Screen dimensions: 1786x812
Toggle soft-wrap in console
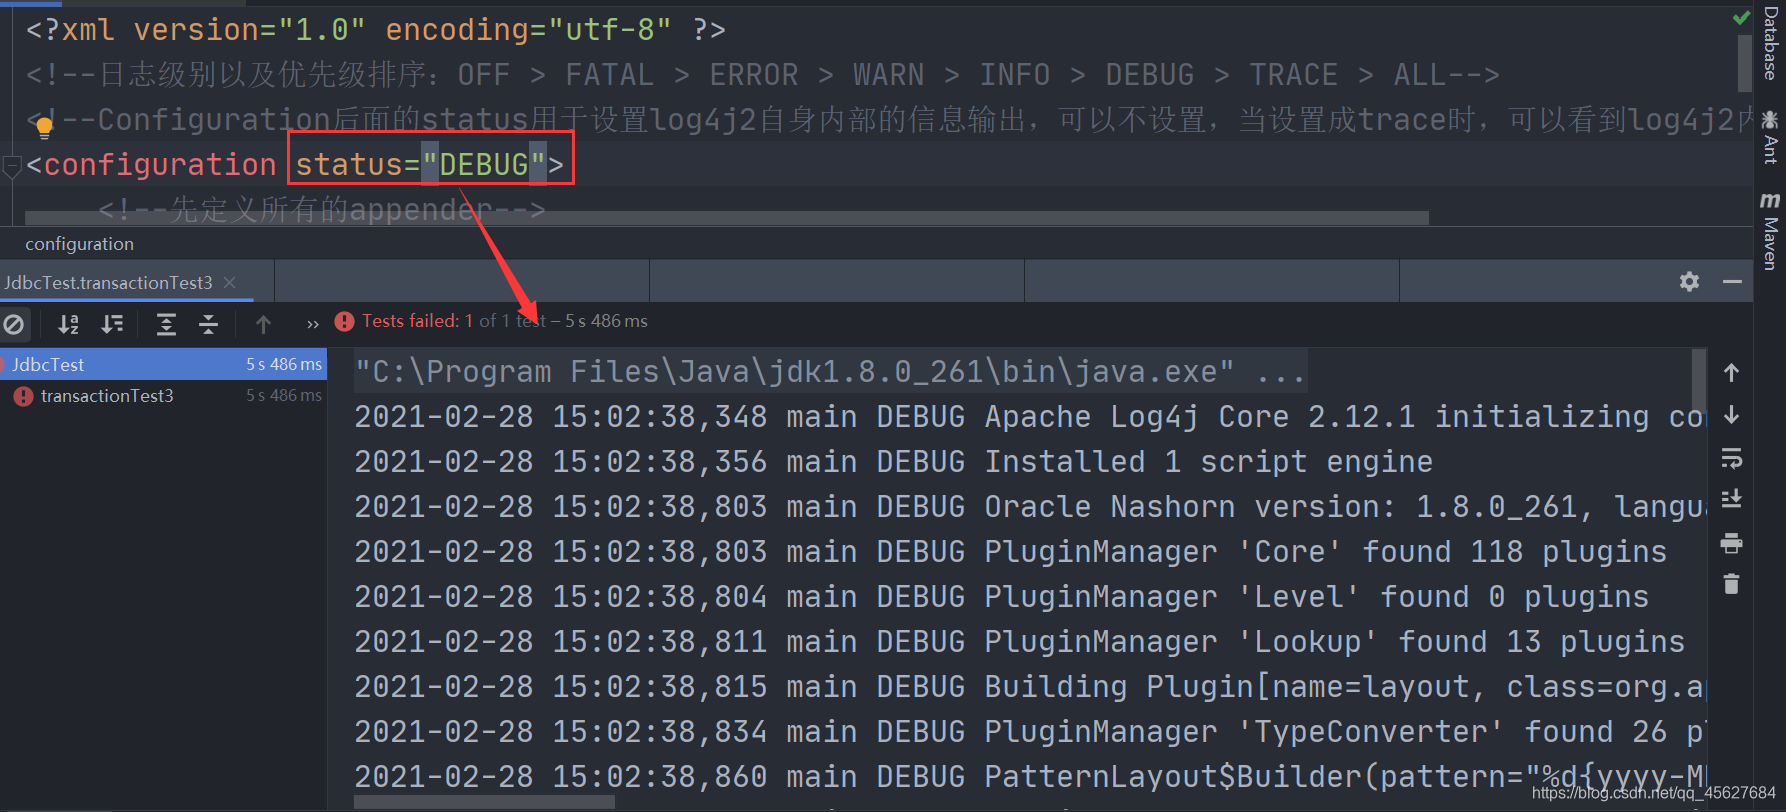[1731, 458]
